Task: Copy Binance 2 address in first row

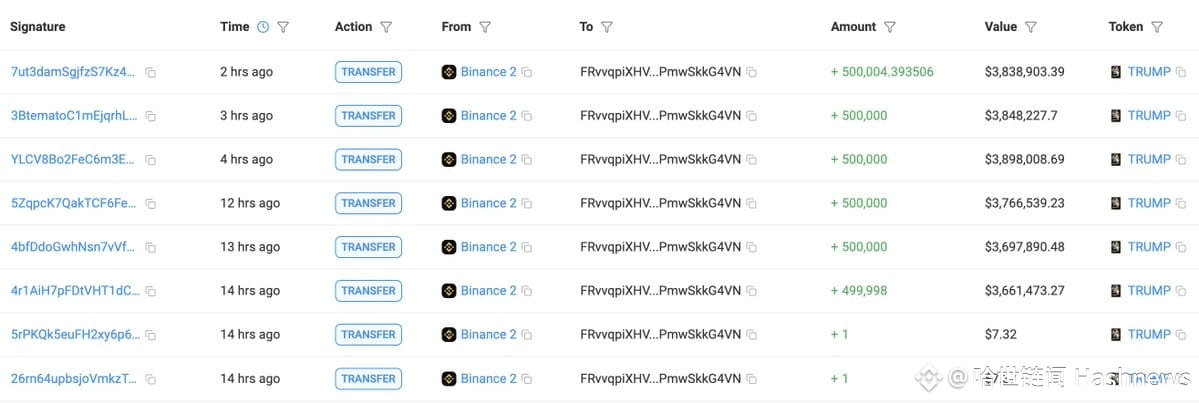Action: (x=527, y=73)
